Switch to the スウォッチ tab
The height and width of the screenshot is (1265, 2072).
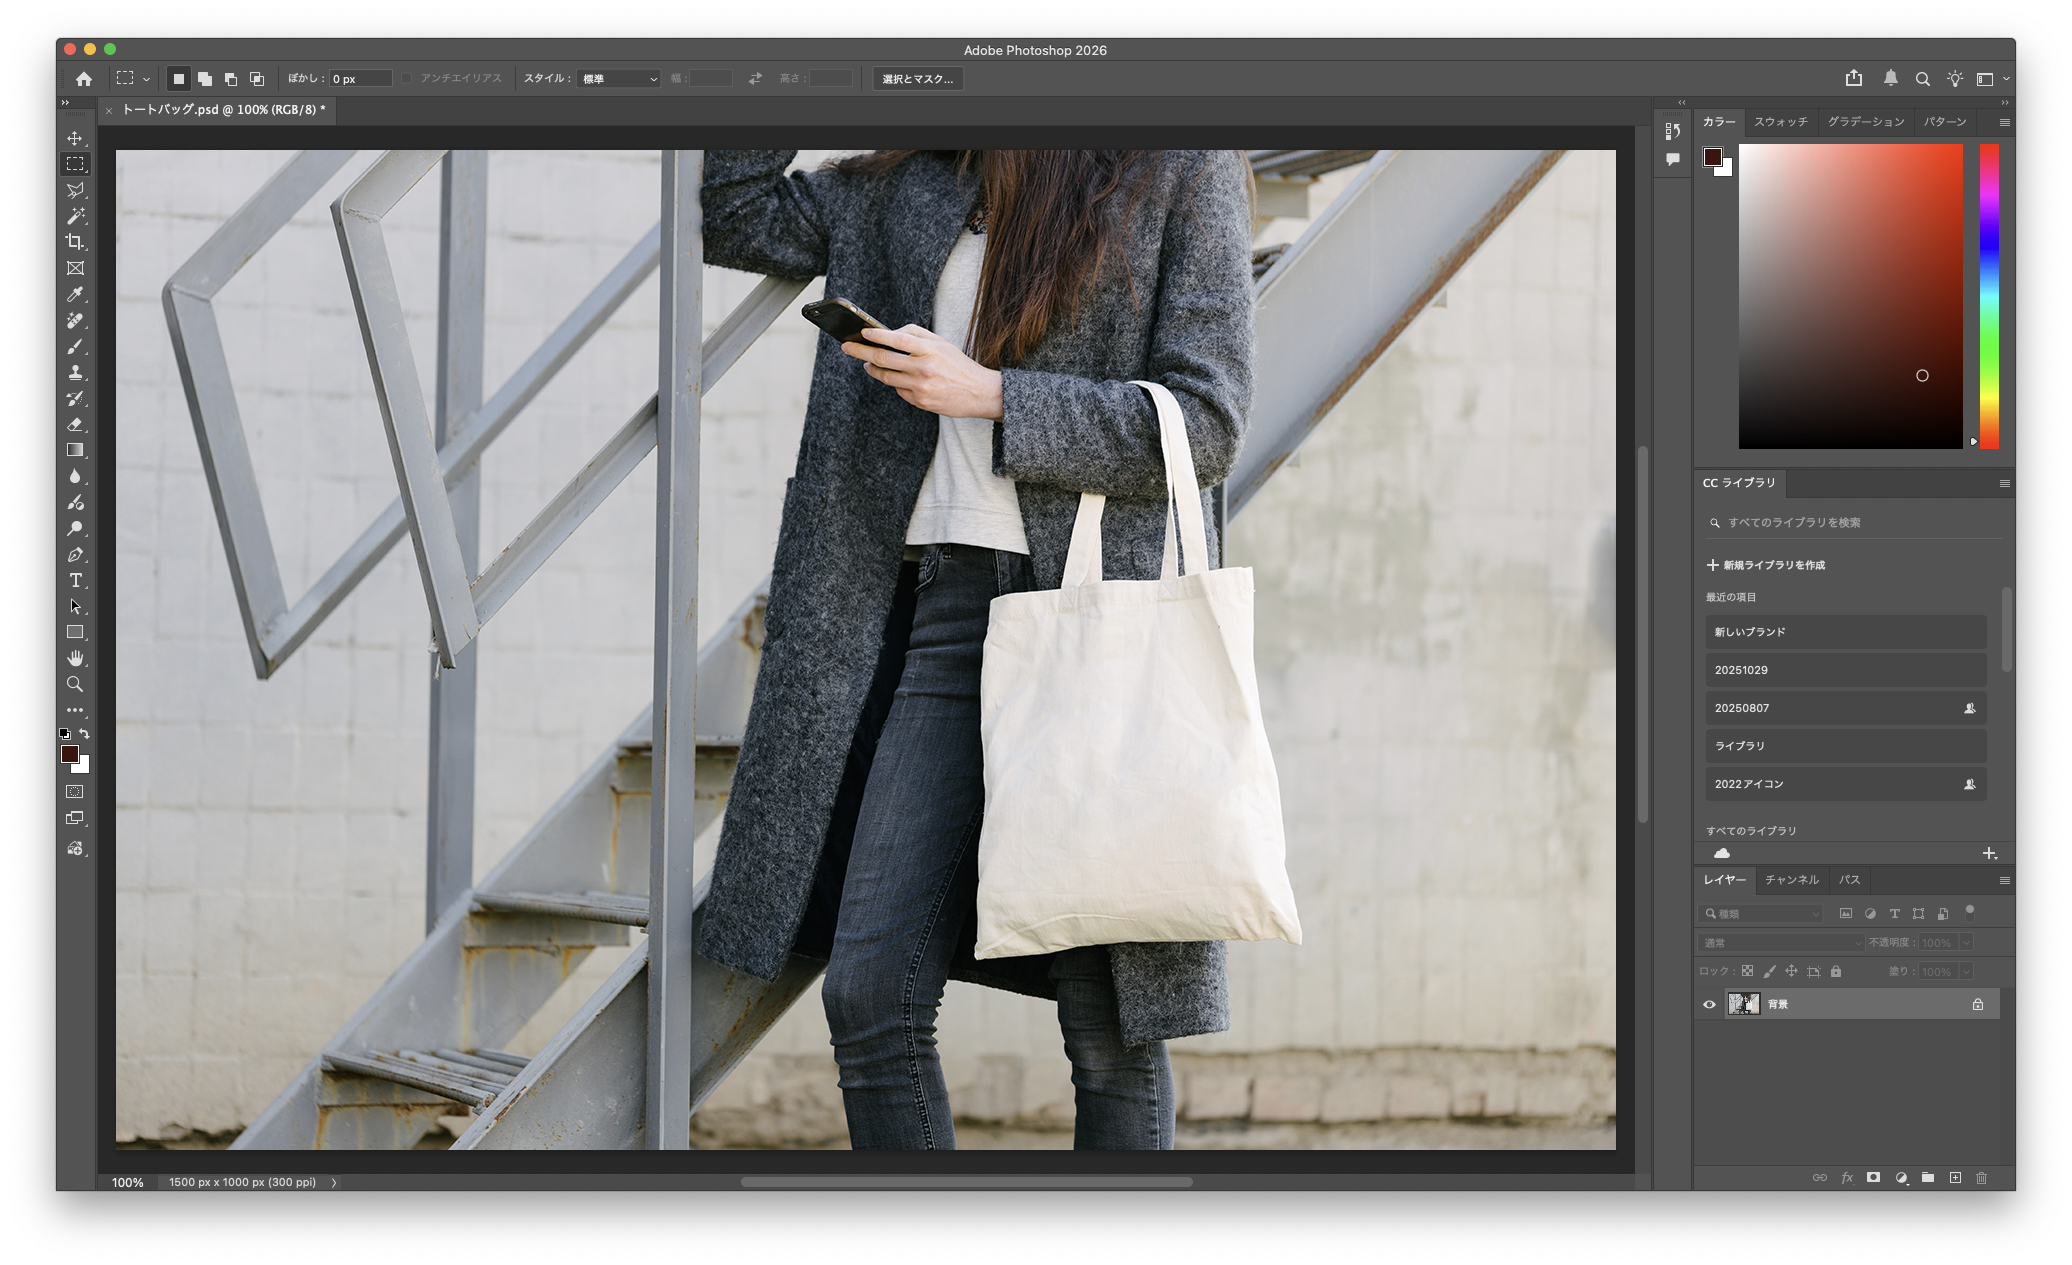[1780, 122]
